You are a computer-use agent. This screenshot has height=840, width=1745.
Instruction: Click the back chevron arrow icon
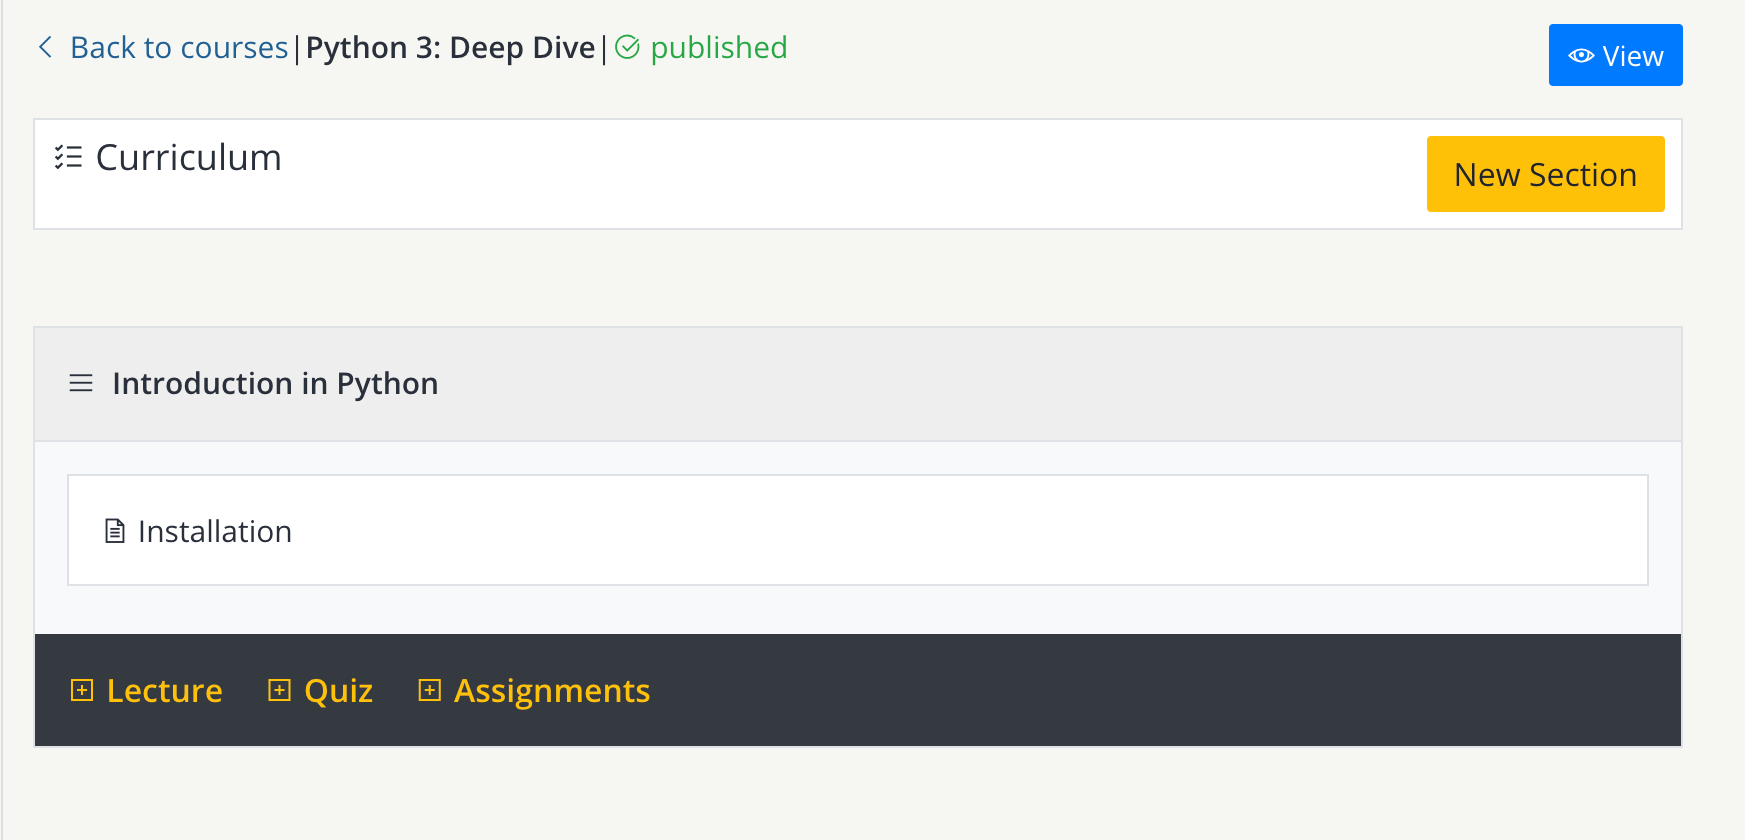pos(45,47)
